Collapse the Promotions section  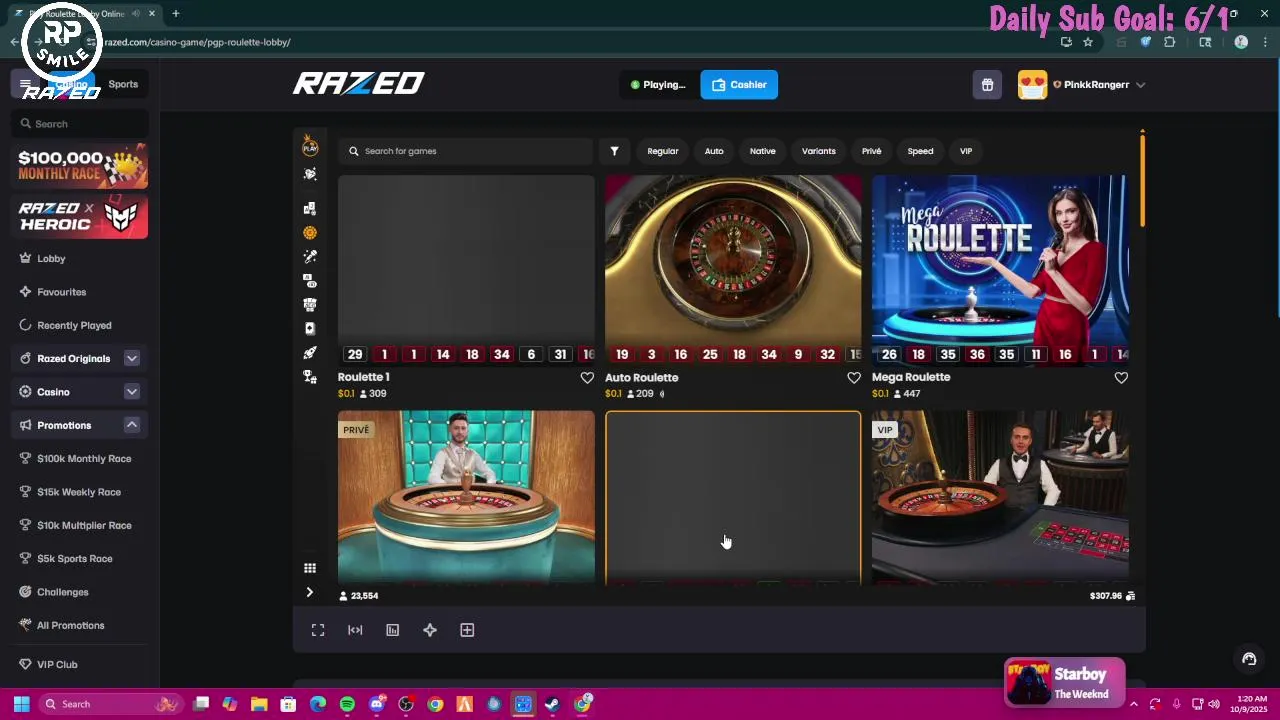tap(131, 425)
